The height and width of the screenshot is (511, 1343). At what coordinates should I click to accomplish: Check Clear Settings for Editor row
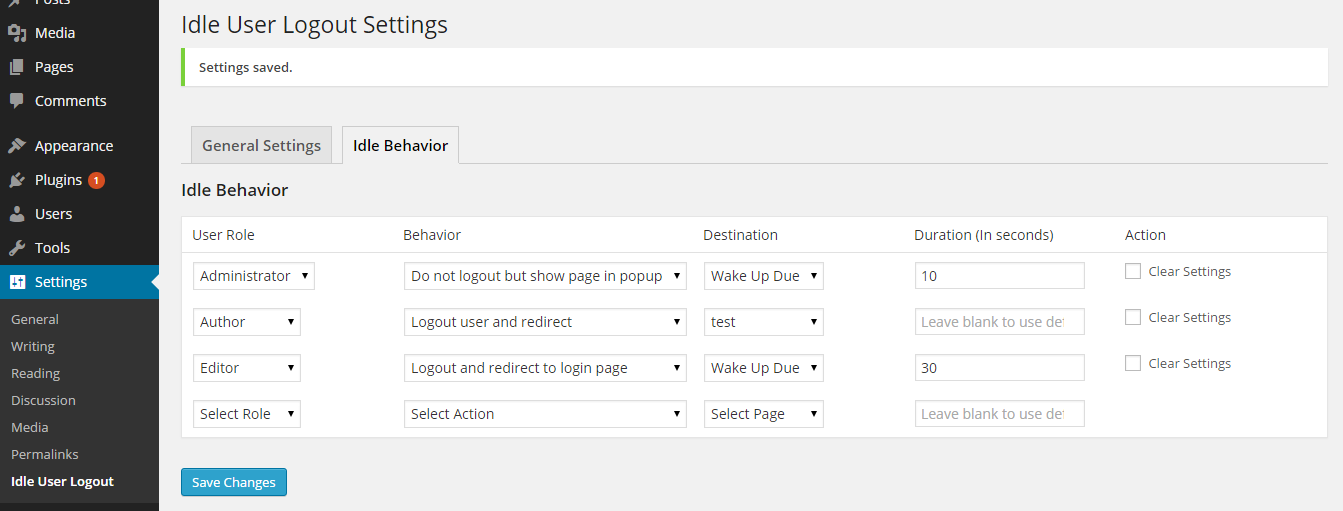1133,363
